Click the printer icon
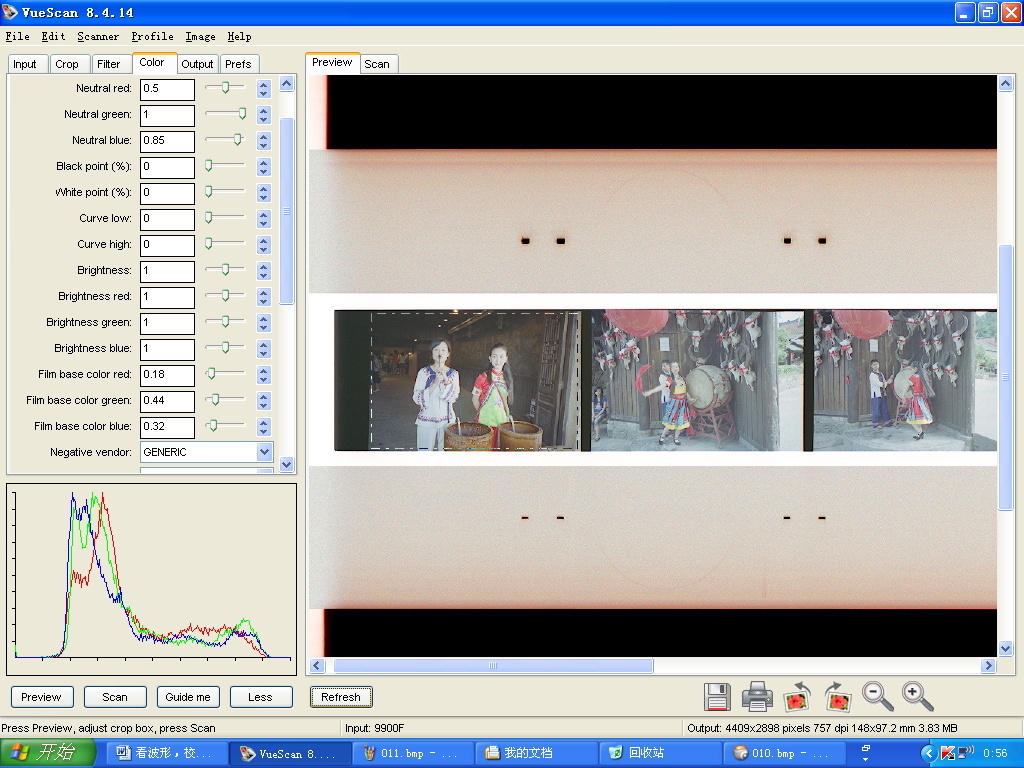 [757, 696]
